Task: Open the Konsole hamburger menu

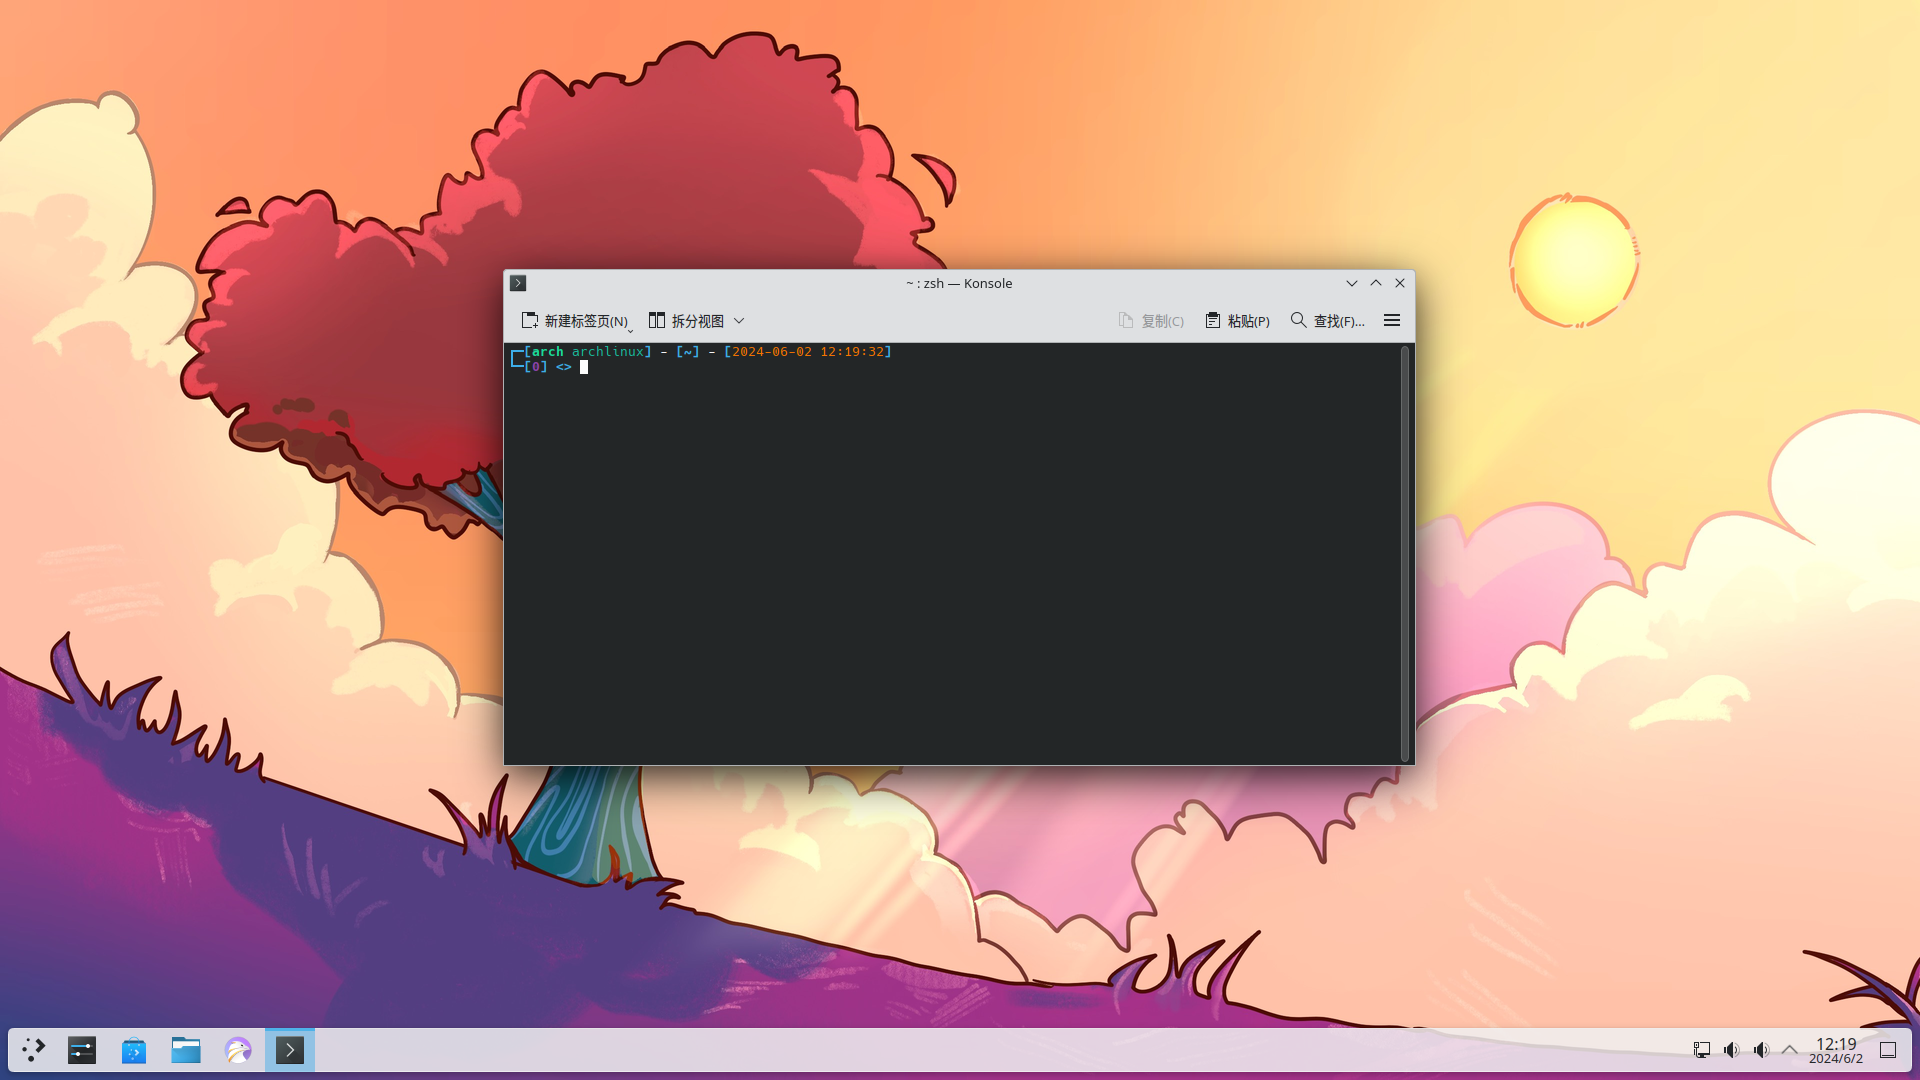Action: pyautogui.click(x=1391, y=321)
